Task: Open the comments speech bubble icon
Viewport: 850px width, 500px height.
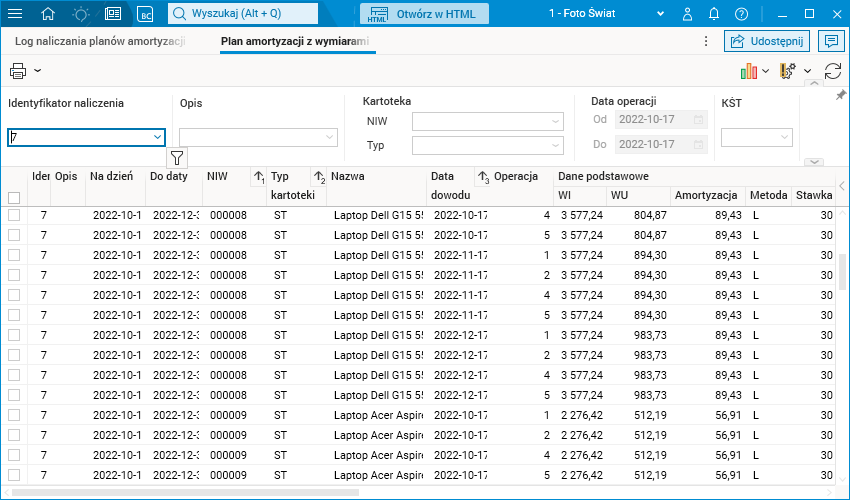Action: tap(829, 41)
